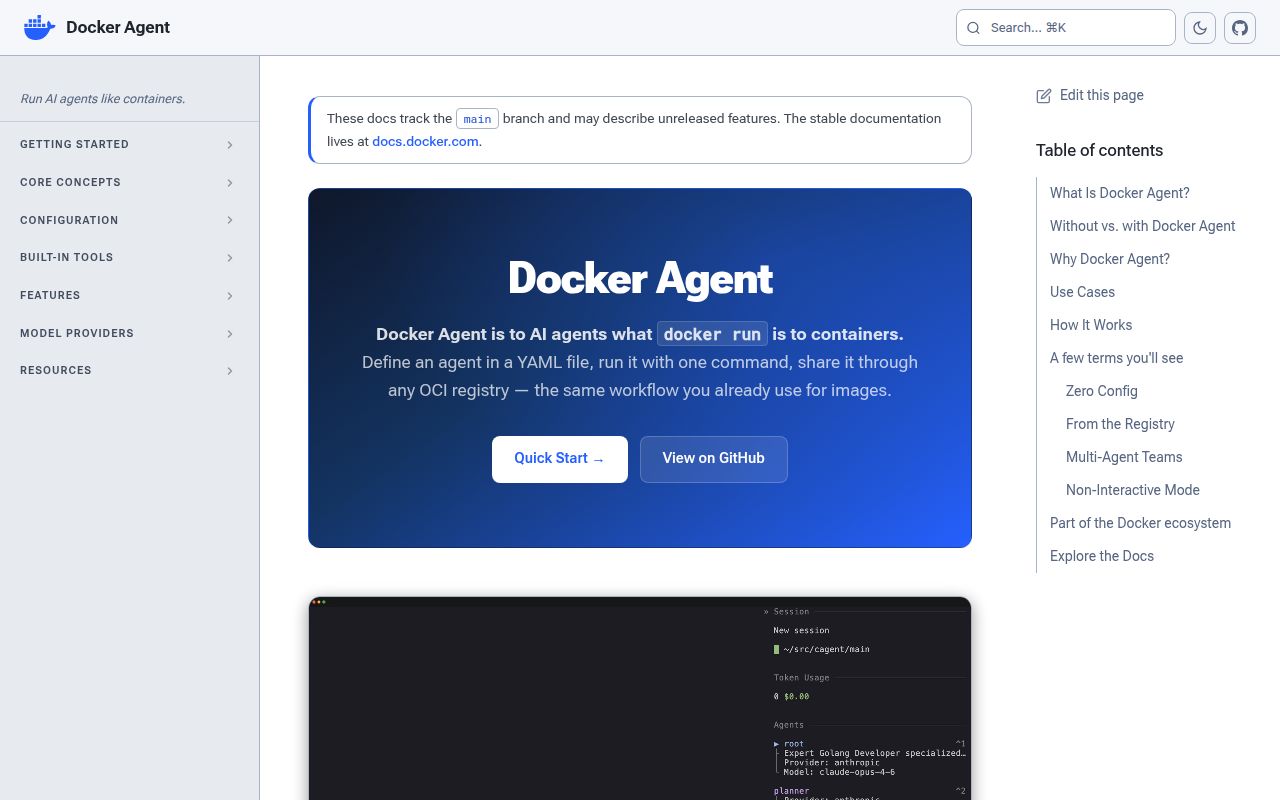Expand the Built-in Tools chevron
The height and width of the screenshot is (800, 1280).
coord(230,258)
